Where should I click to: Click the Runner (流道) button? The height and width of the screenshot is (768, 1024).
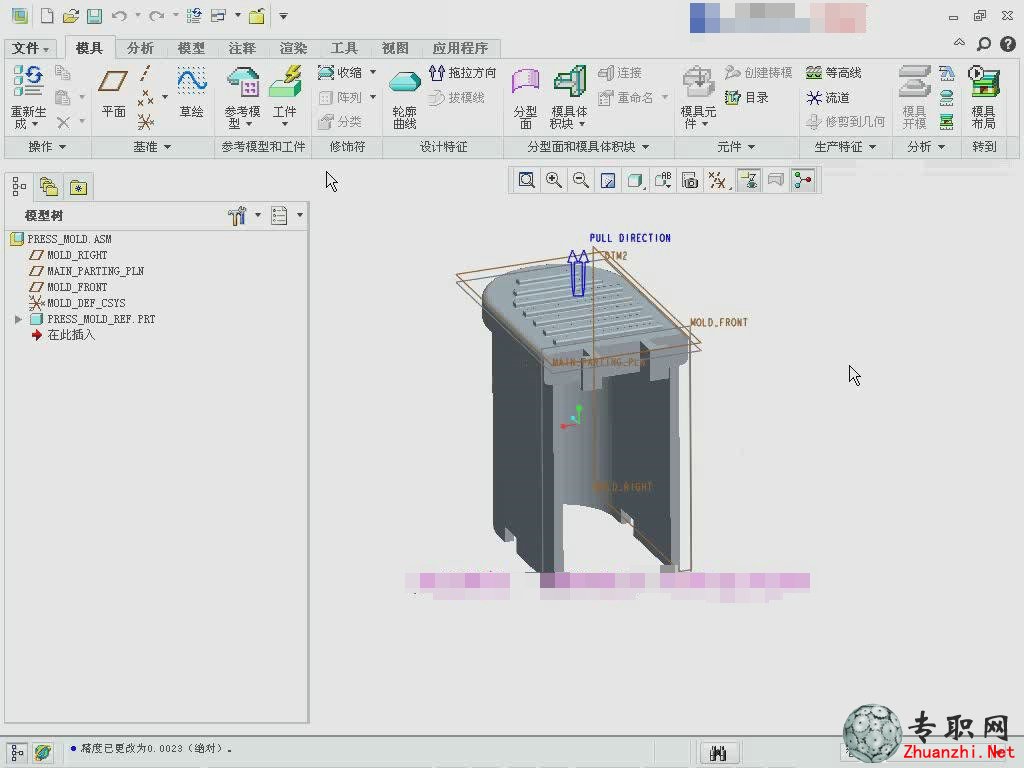827,97
